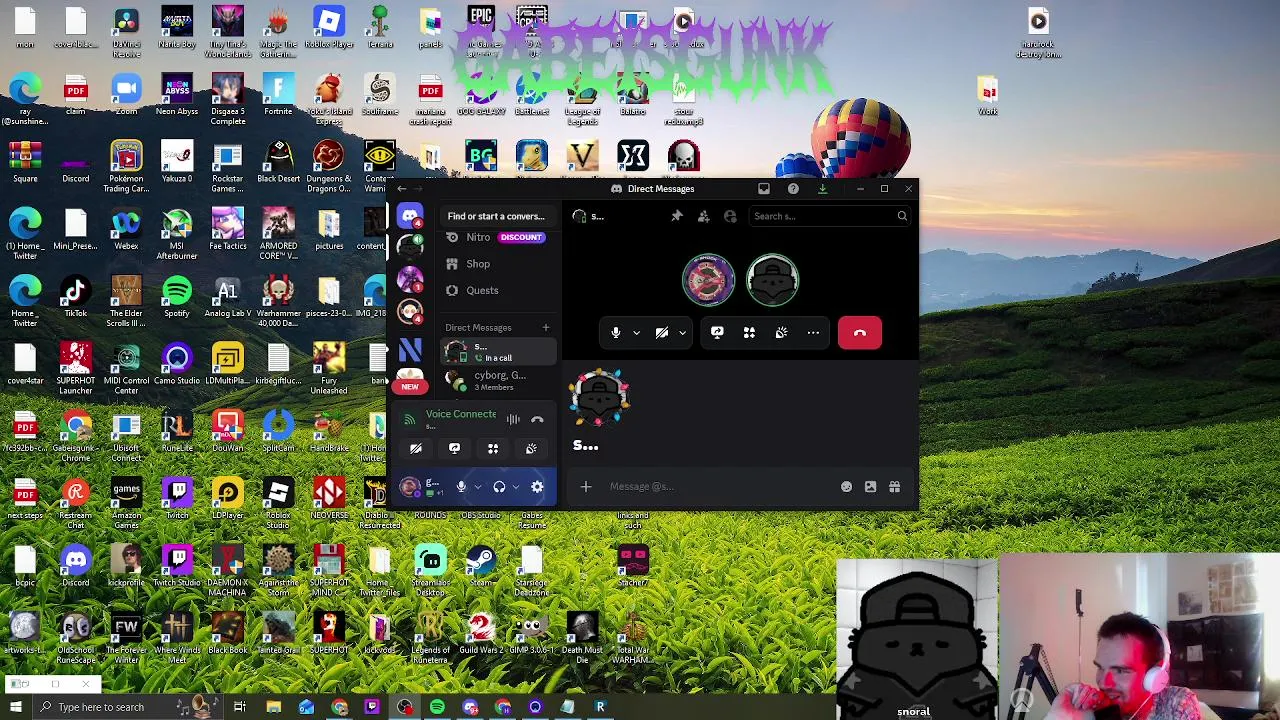1280x720 pixels.
Task: Expand camera options arrow in call controls
Action: pos(682,333)
